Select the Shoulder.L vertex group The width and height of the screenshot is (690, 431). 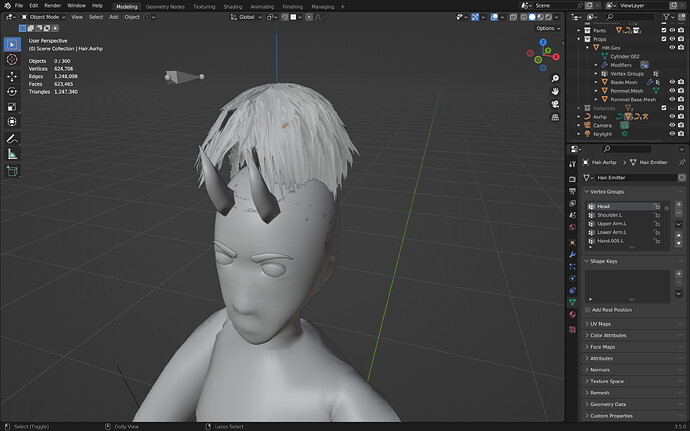tap(624, 215)
